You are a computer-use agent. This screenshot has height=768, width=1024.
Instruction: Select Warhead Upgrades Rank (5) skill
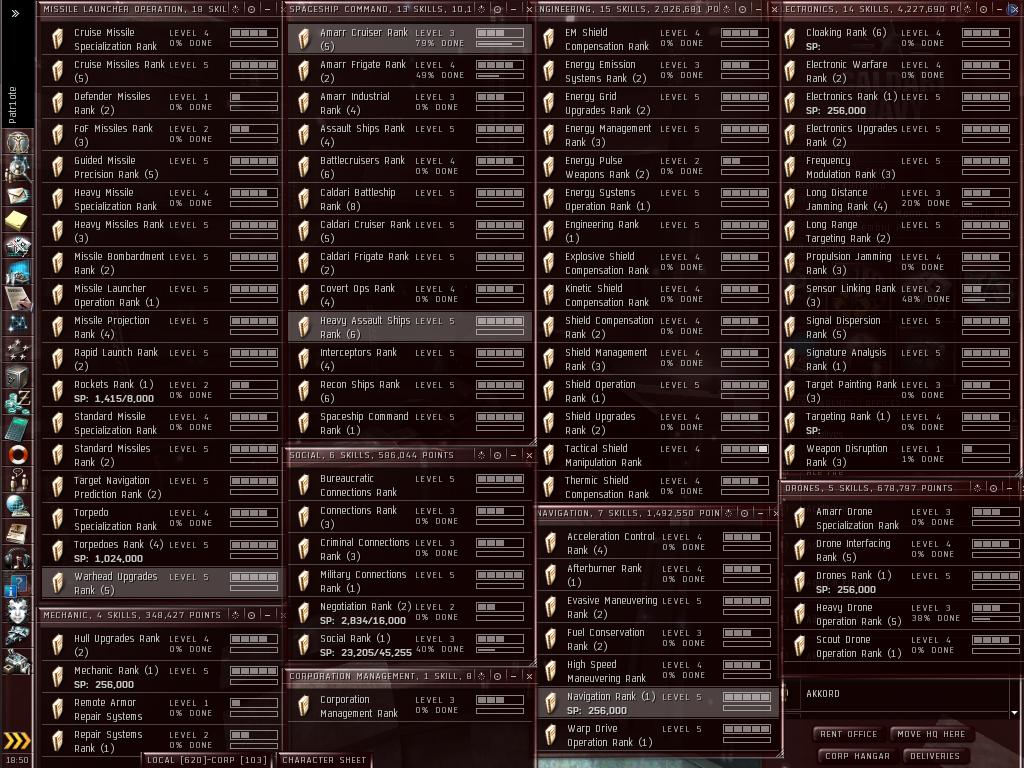[161, 583]
